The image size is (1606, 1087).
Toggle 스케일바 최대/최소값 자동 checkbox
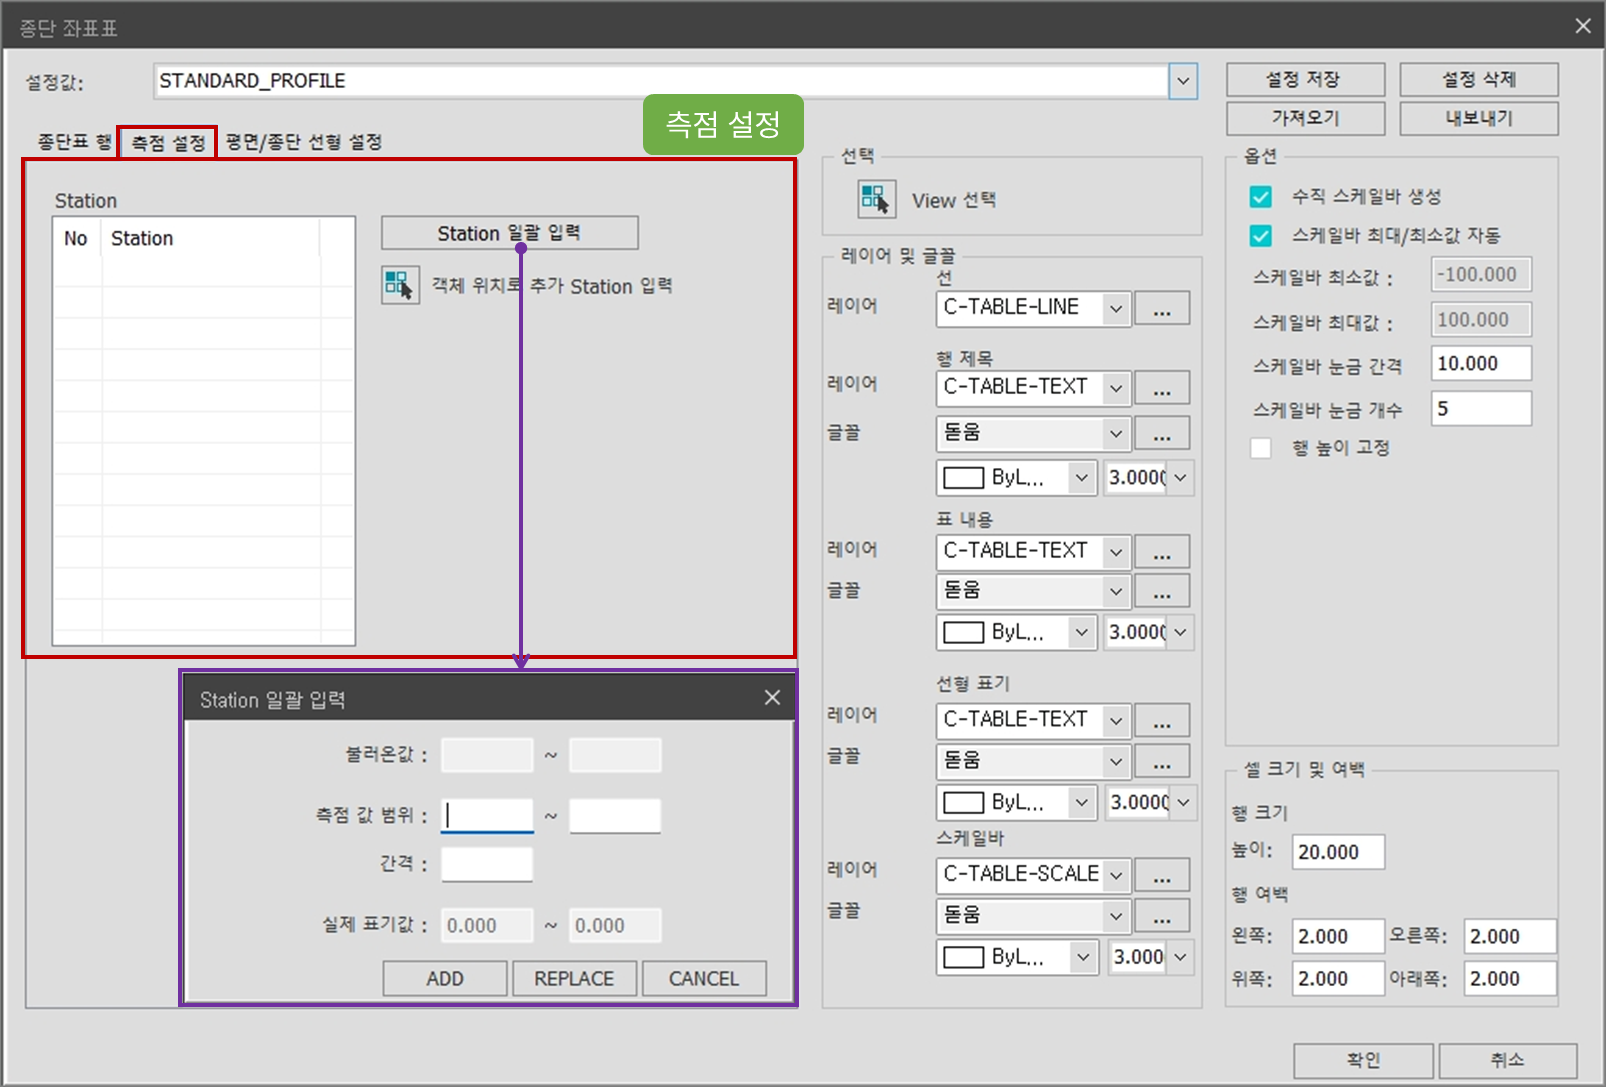1261,236
